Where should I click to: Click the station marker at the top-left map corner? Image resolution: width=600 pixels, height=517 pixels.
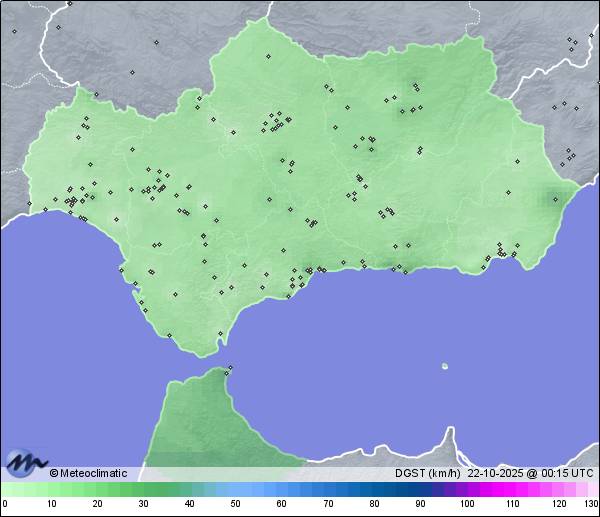coord(15,31)
